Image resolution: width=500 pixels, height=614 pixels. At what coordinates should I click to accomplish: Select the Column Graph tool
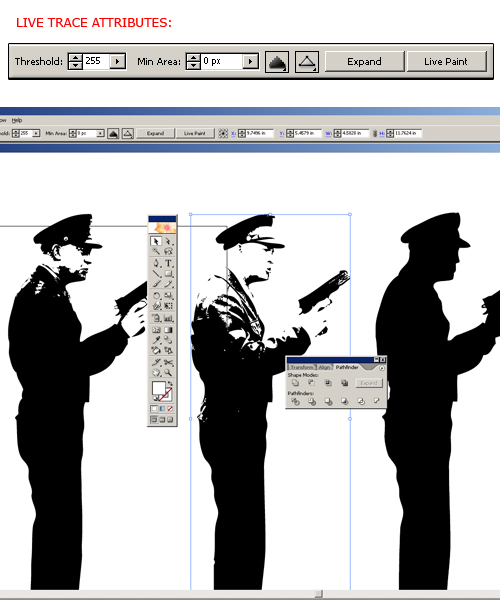[x=168, y=318]
